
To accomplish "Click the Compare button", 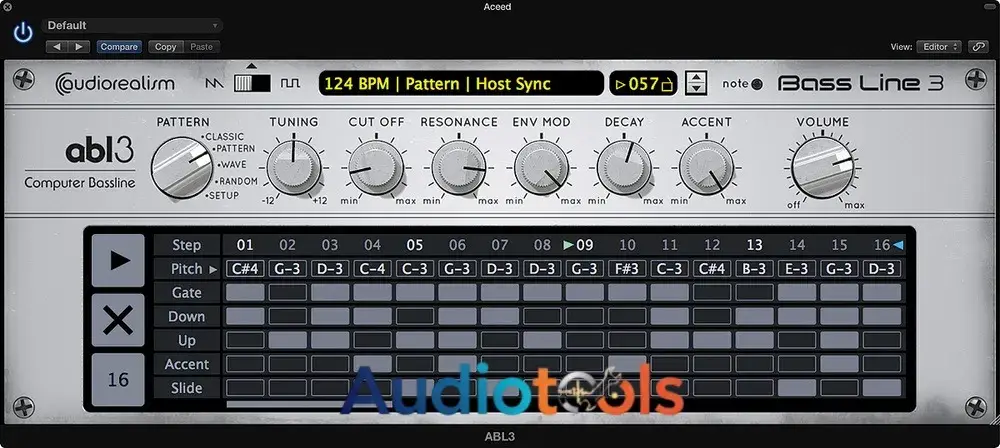I will (x=119, y=47).
